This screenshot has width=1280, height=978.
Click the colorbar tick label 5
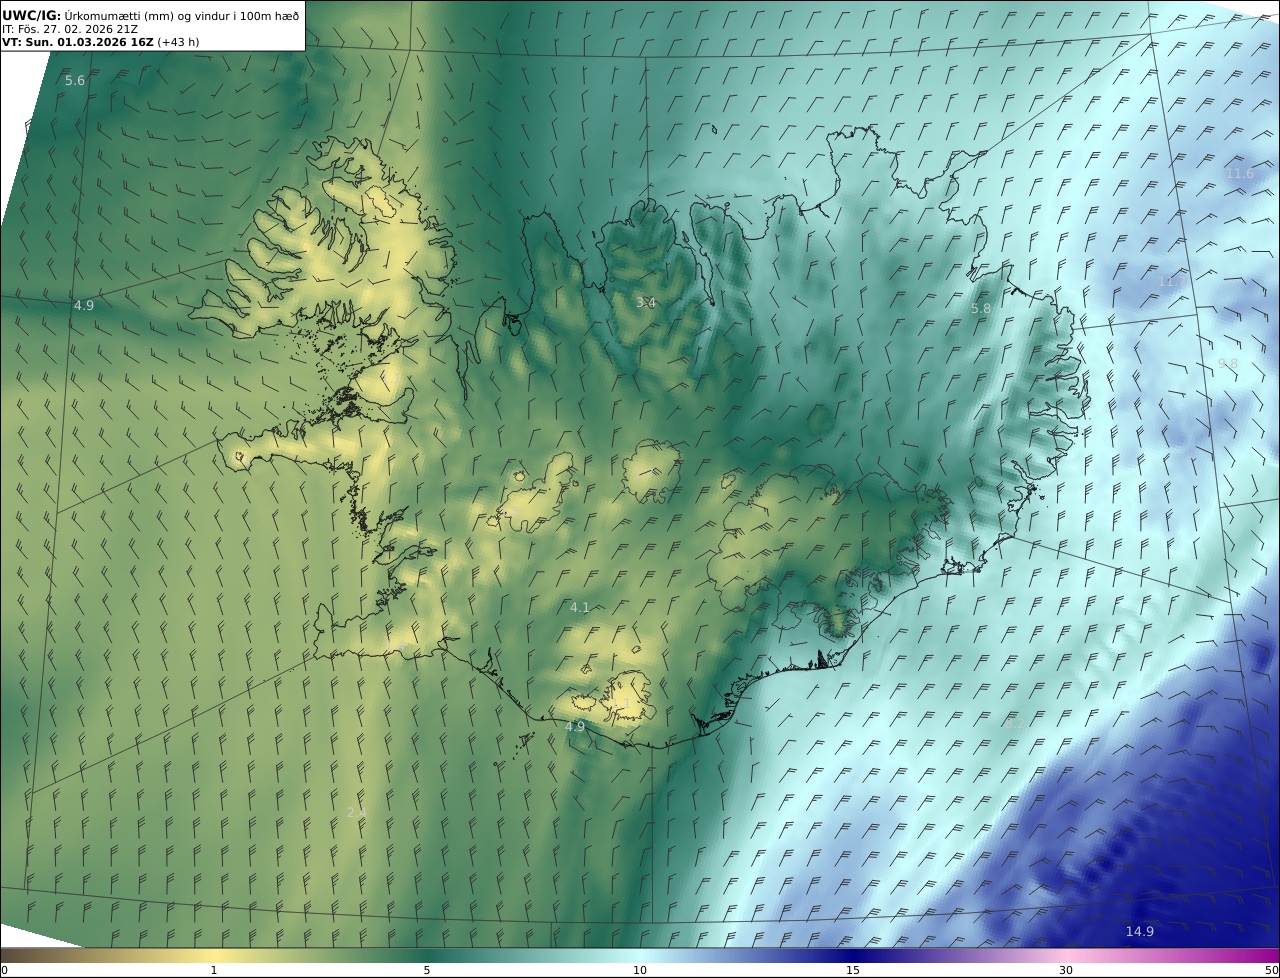pyautogui.click(x=427, y=970)
